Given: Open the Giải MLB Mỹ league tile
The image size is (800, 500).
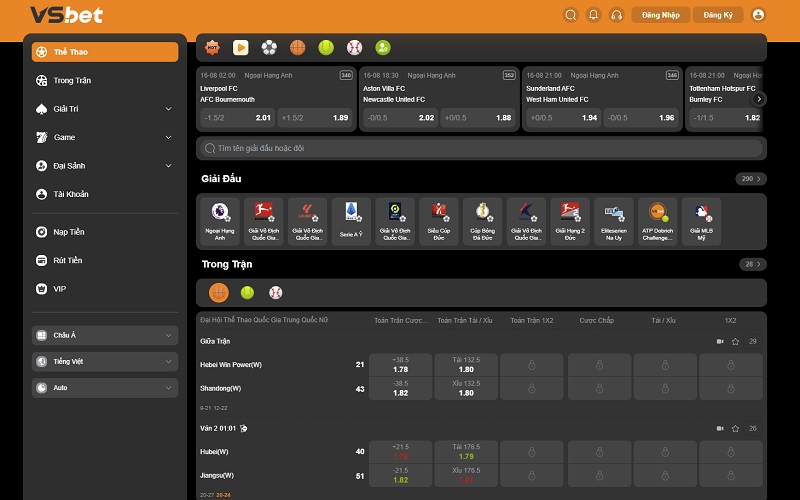Looking at the screenshot, I should (701, 221).
